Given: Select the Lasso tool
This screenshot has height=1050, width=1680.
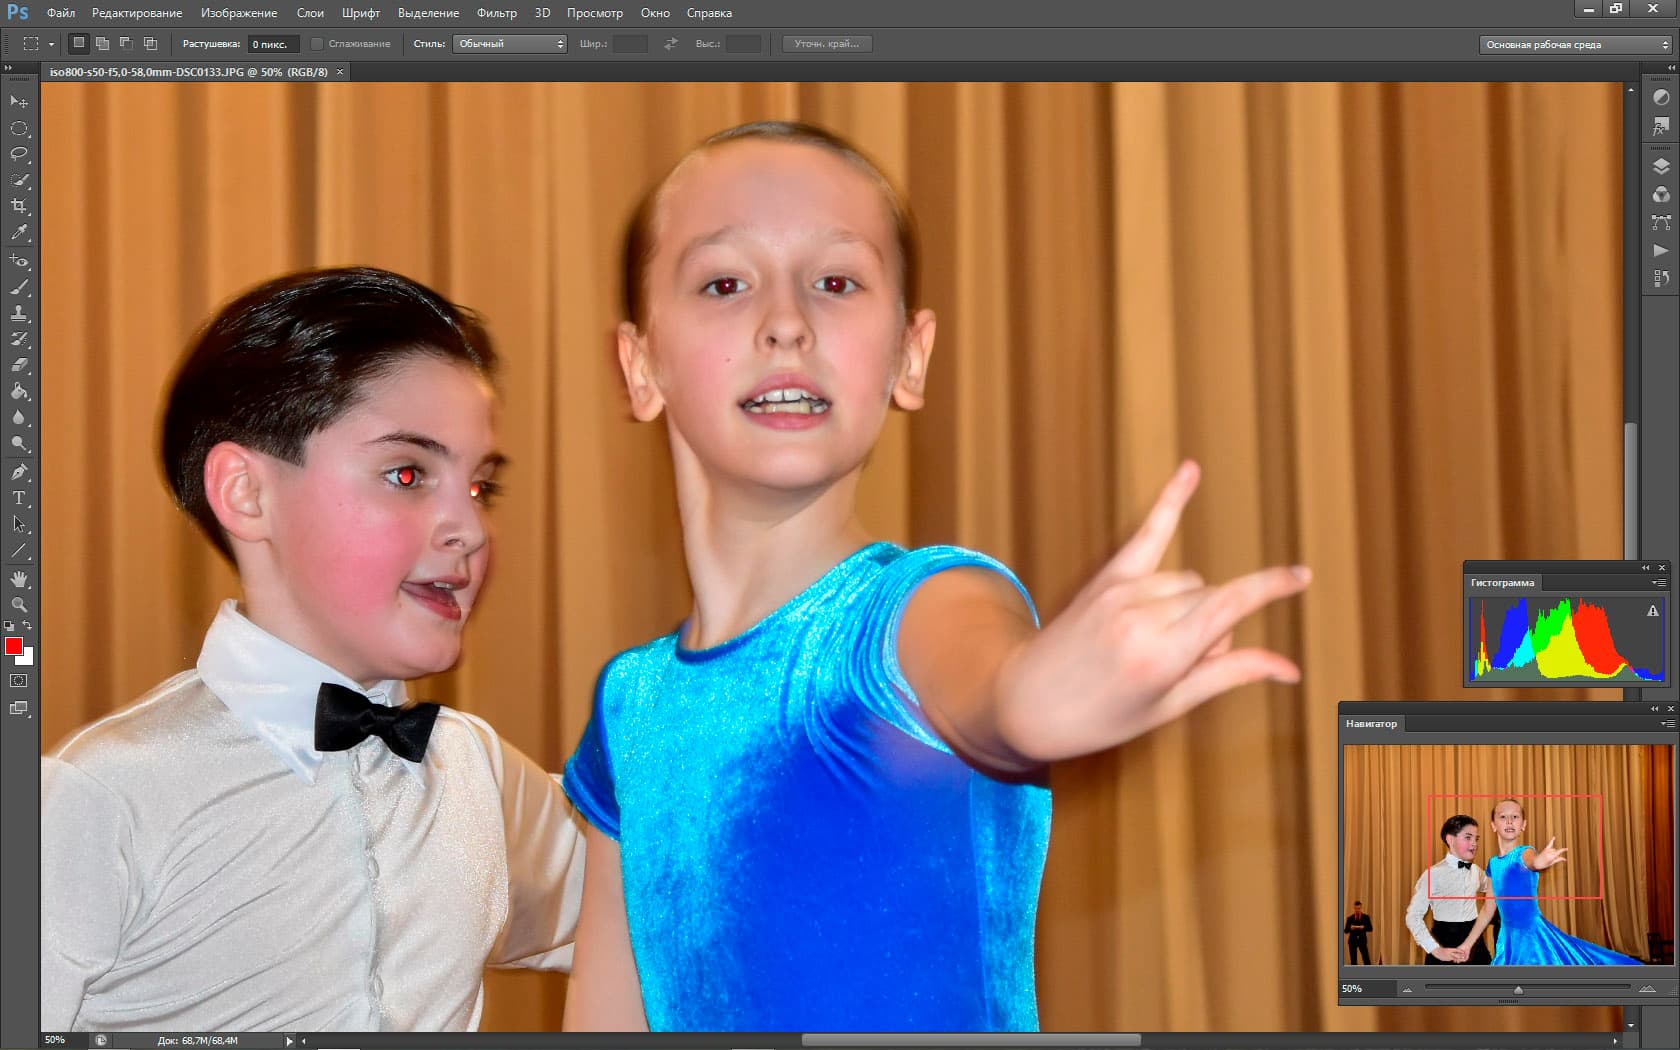Looking at the screenshot, I should [19, 154].
